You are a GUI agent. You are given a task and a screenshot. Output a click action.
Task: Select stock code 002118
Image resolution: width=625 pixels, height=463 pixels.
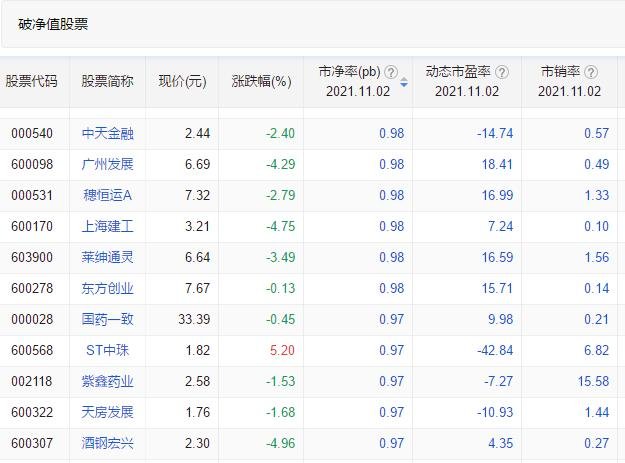point(32,381)
